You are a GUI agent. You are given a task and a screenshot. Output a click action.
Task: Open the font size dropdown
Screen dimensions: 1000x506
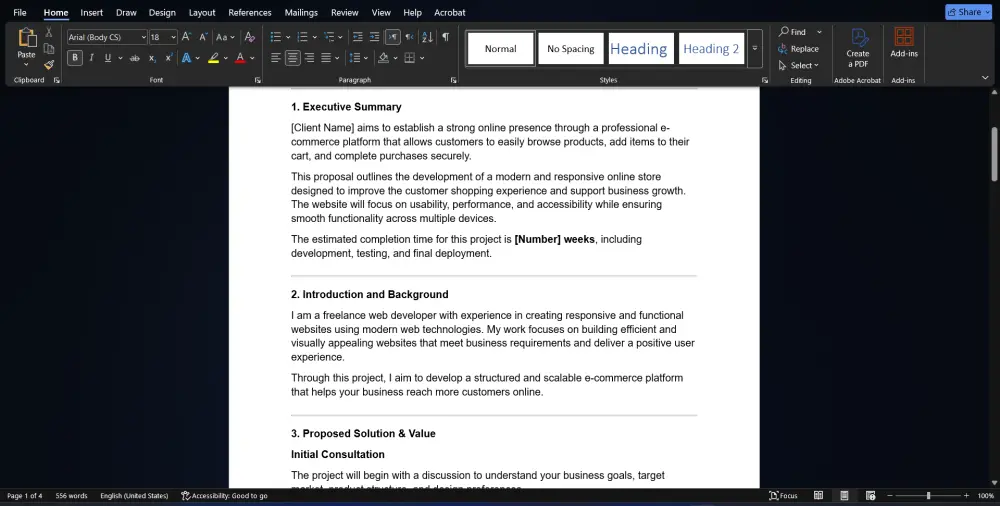[x=173, y=38]
